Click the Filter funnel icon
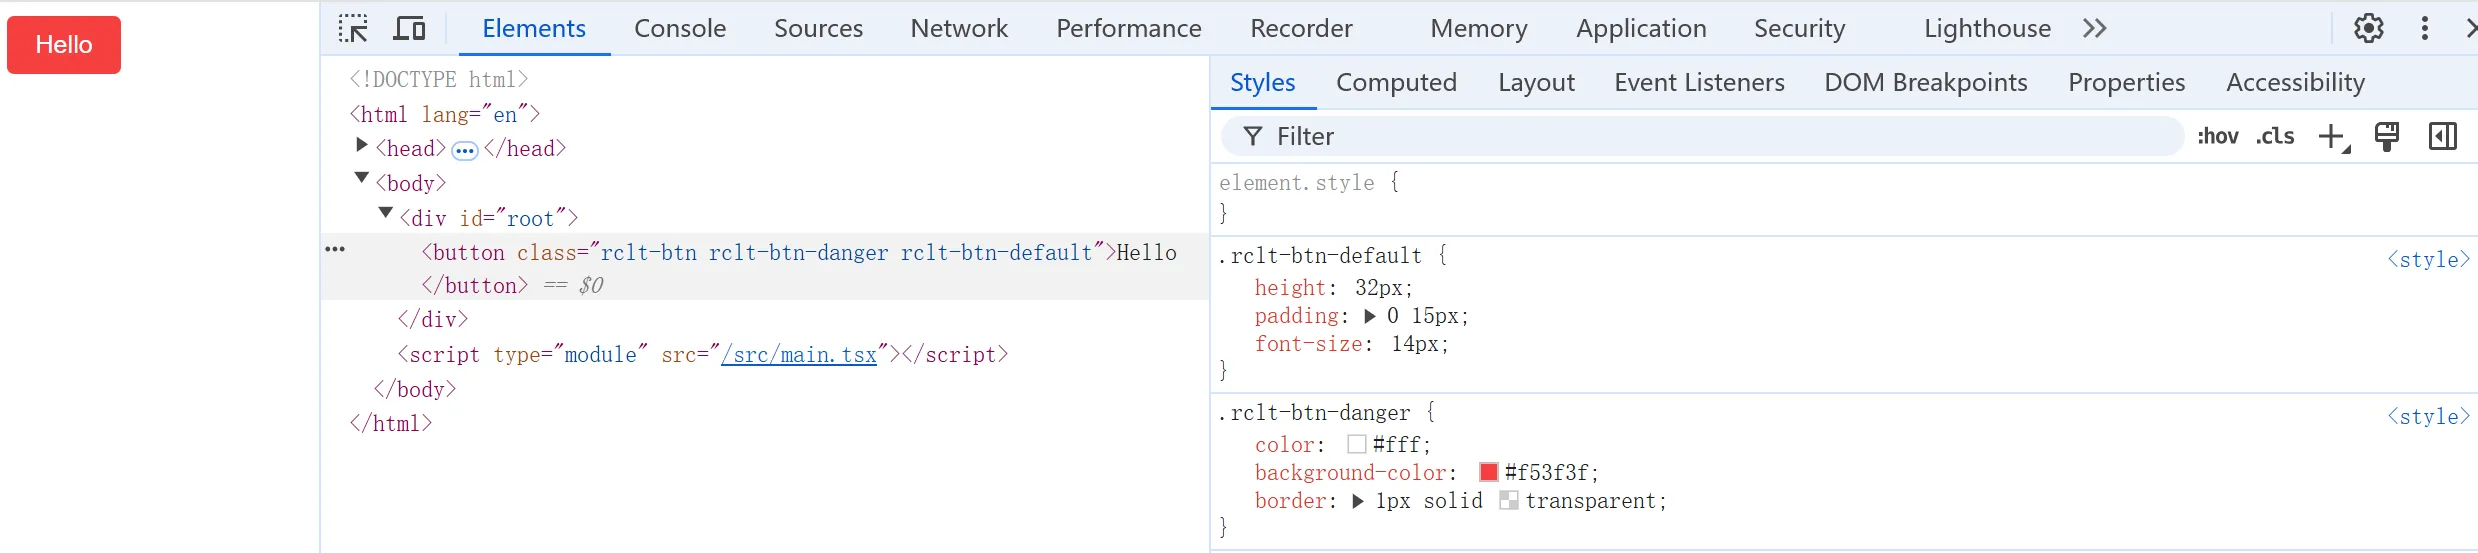Image resolution: width=2478 pixels, height=553 pixels. [1252, 136]
